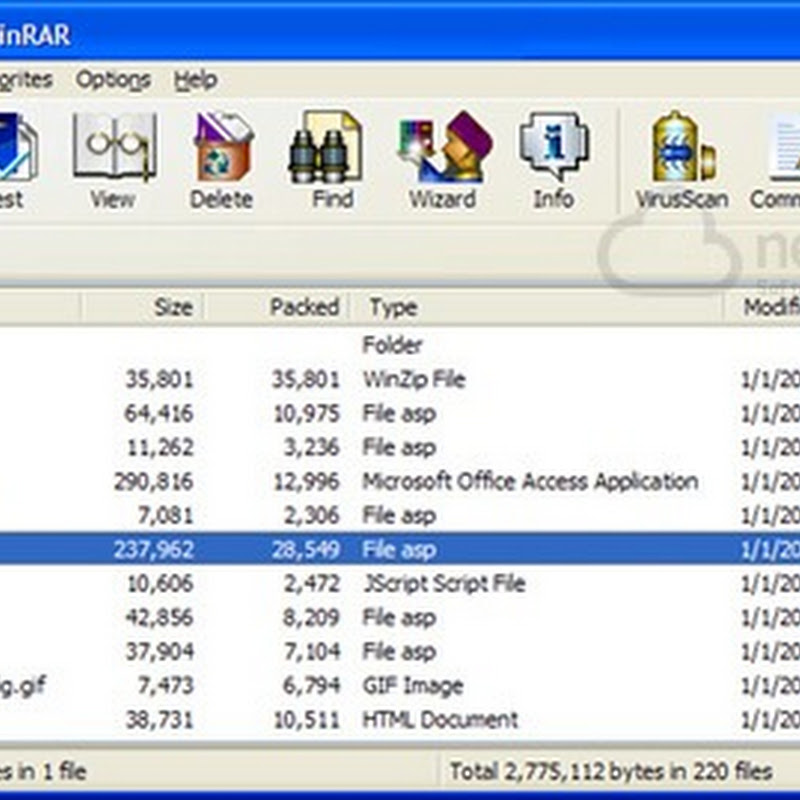Click the size value 290,816
Image resolution: width=800 pixels, height=800 pixels.
coord(154,482)
